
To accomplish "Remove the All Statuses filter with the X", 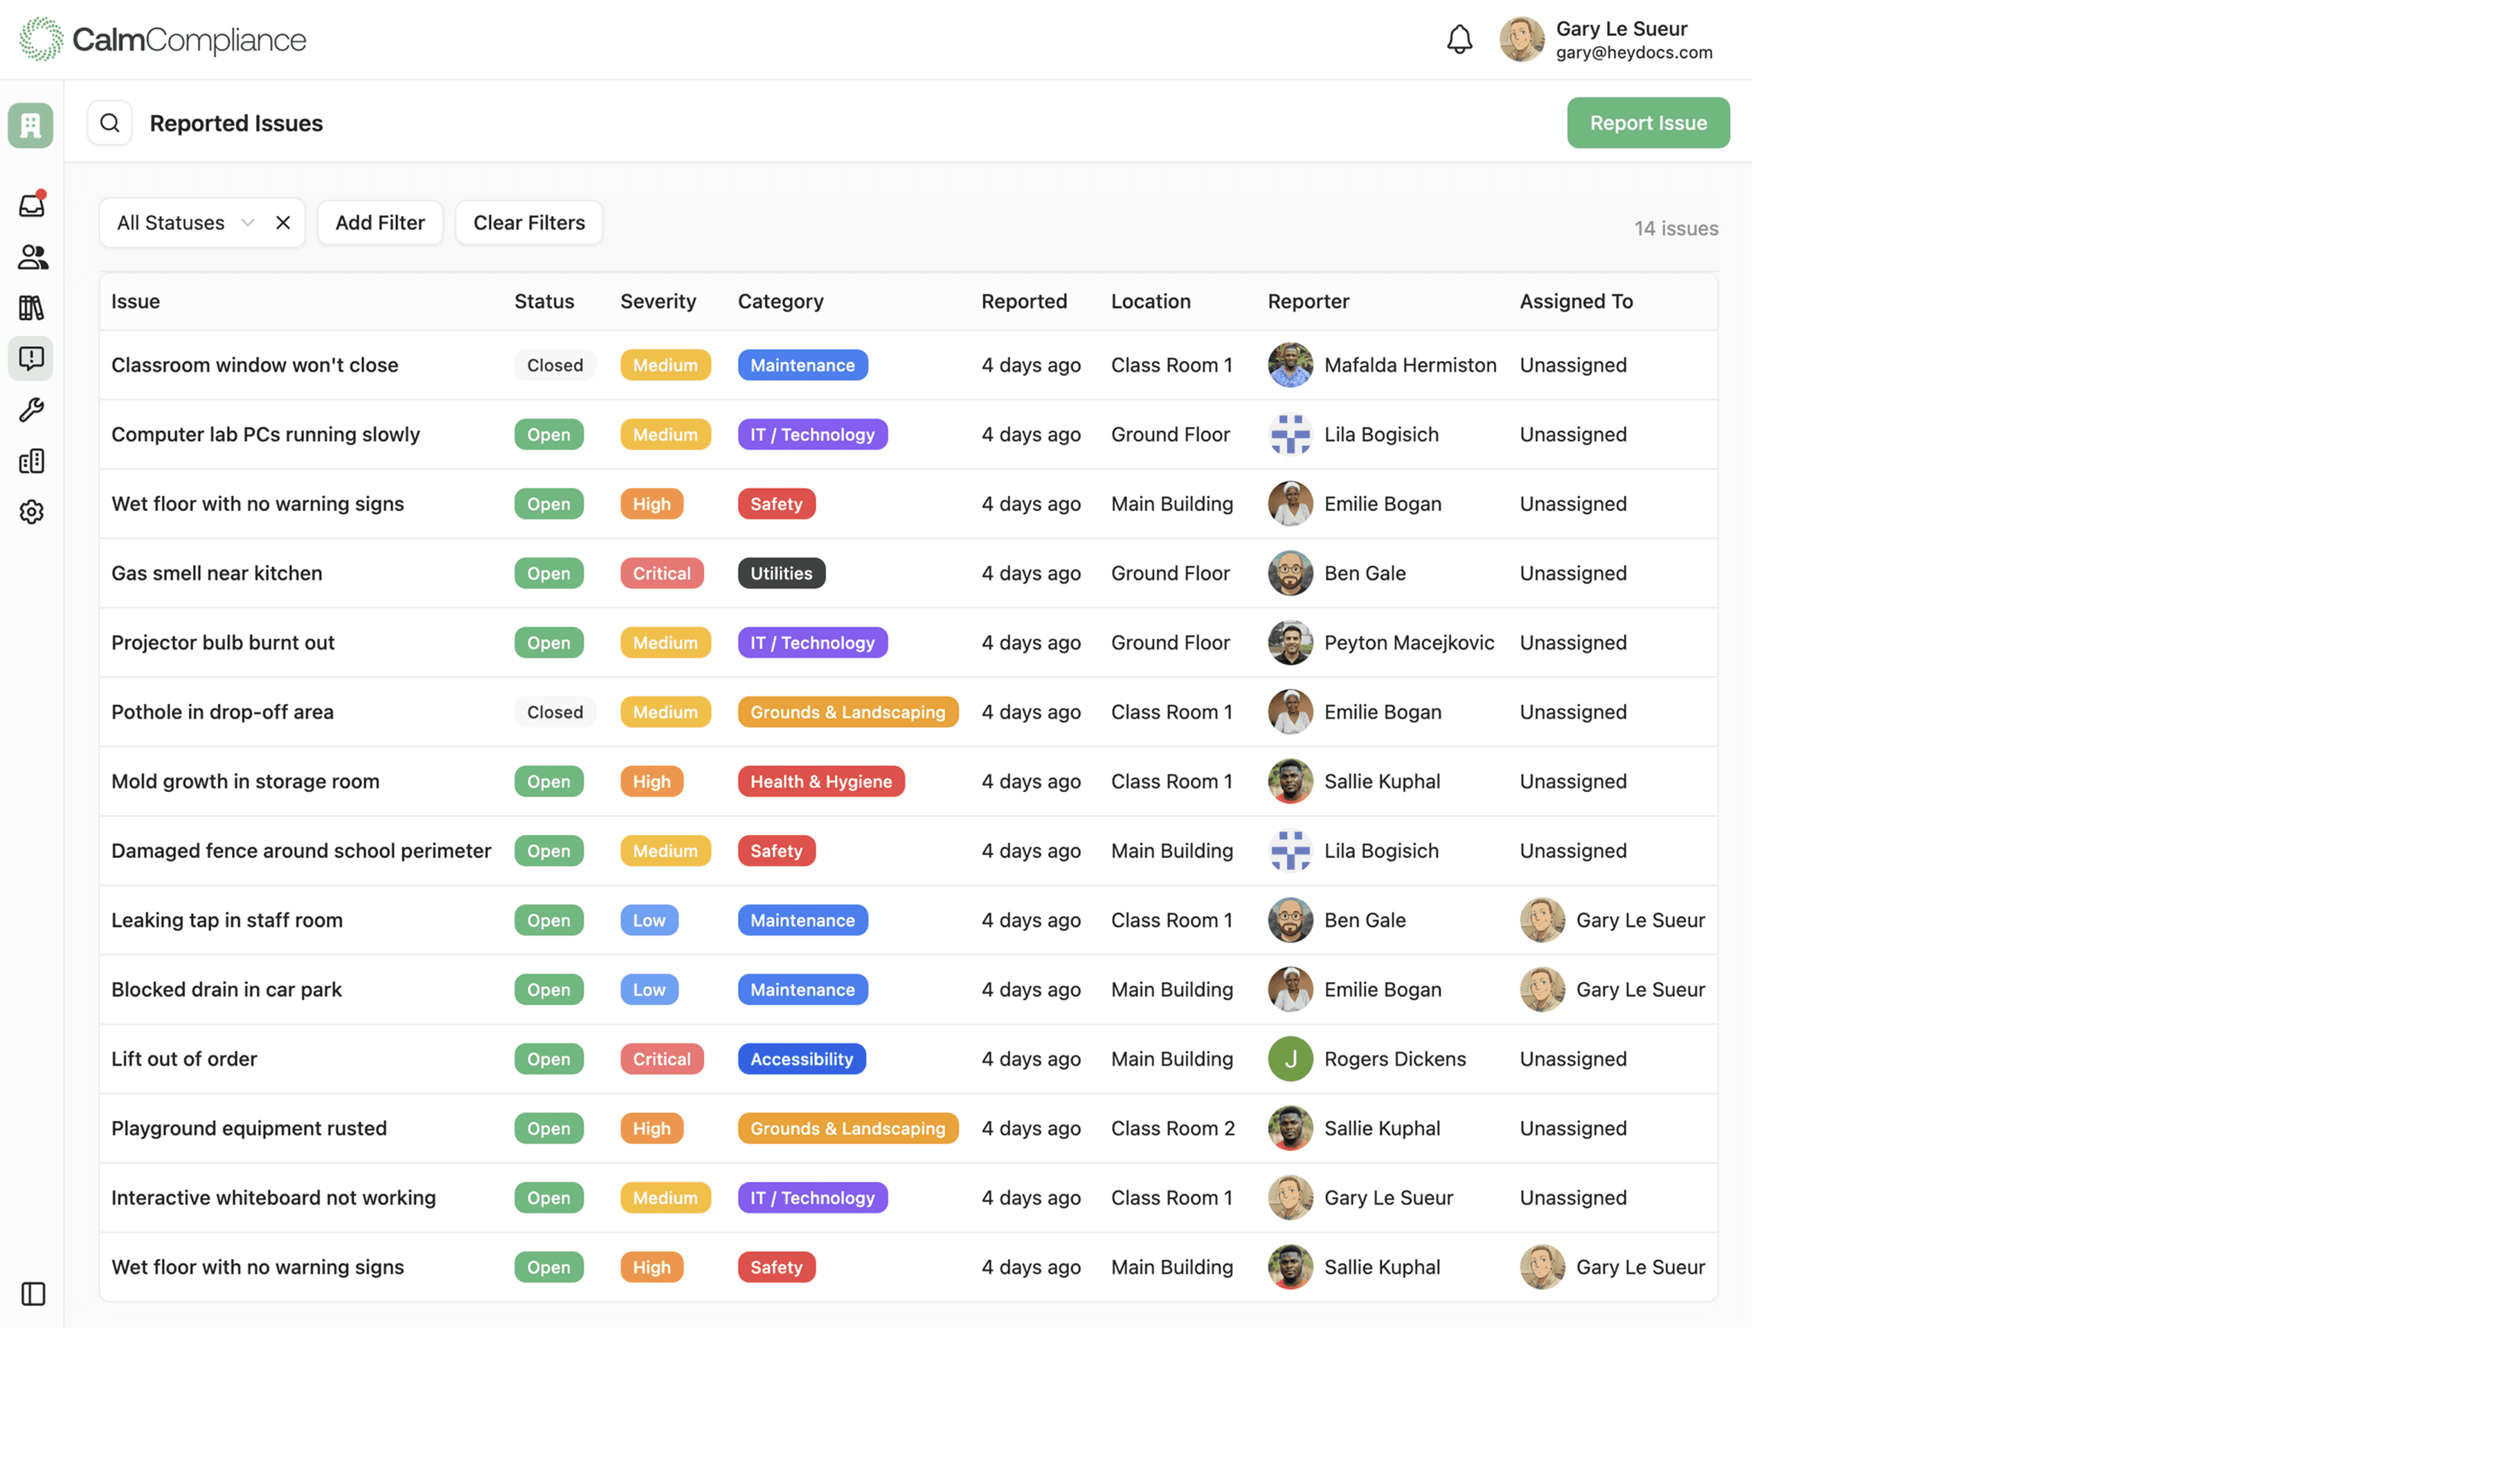I will [283, 222].
